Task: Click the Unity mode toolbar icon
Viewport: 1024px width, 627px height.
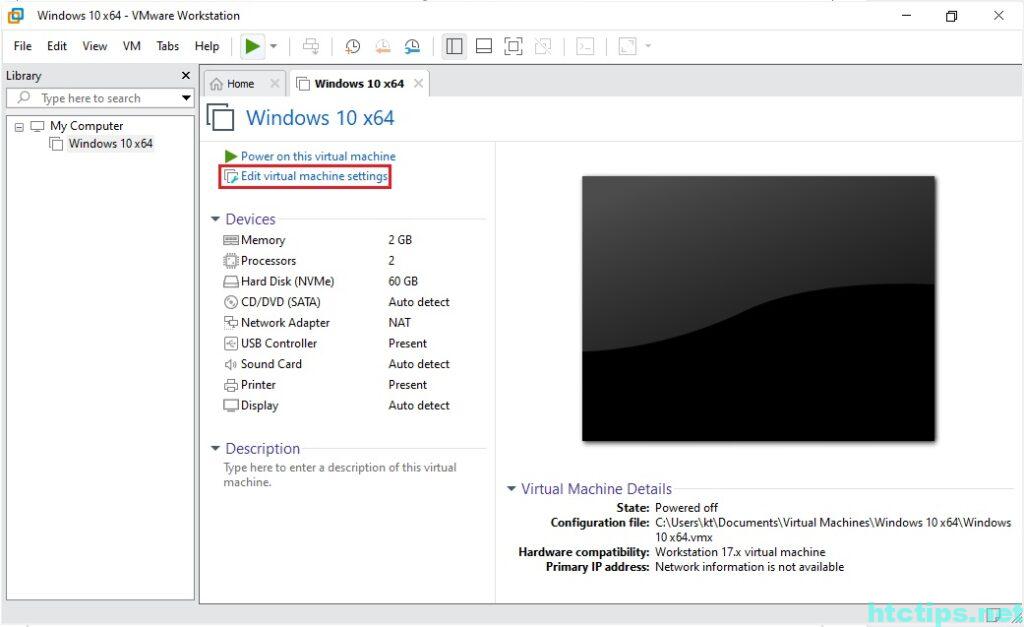Action: coord(543,46)
